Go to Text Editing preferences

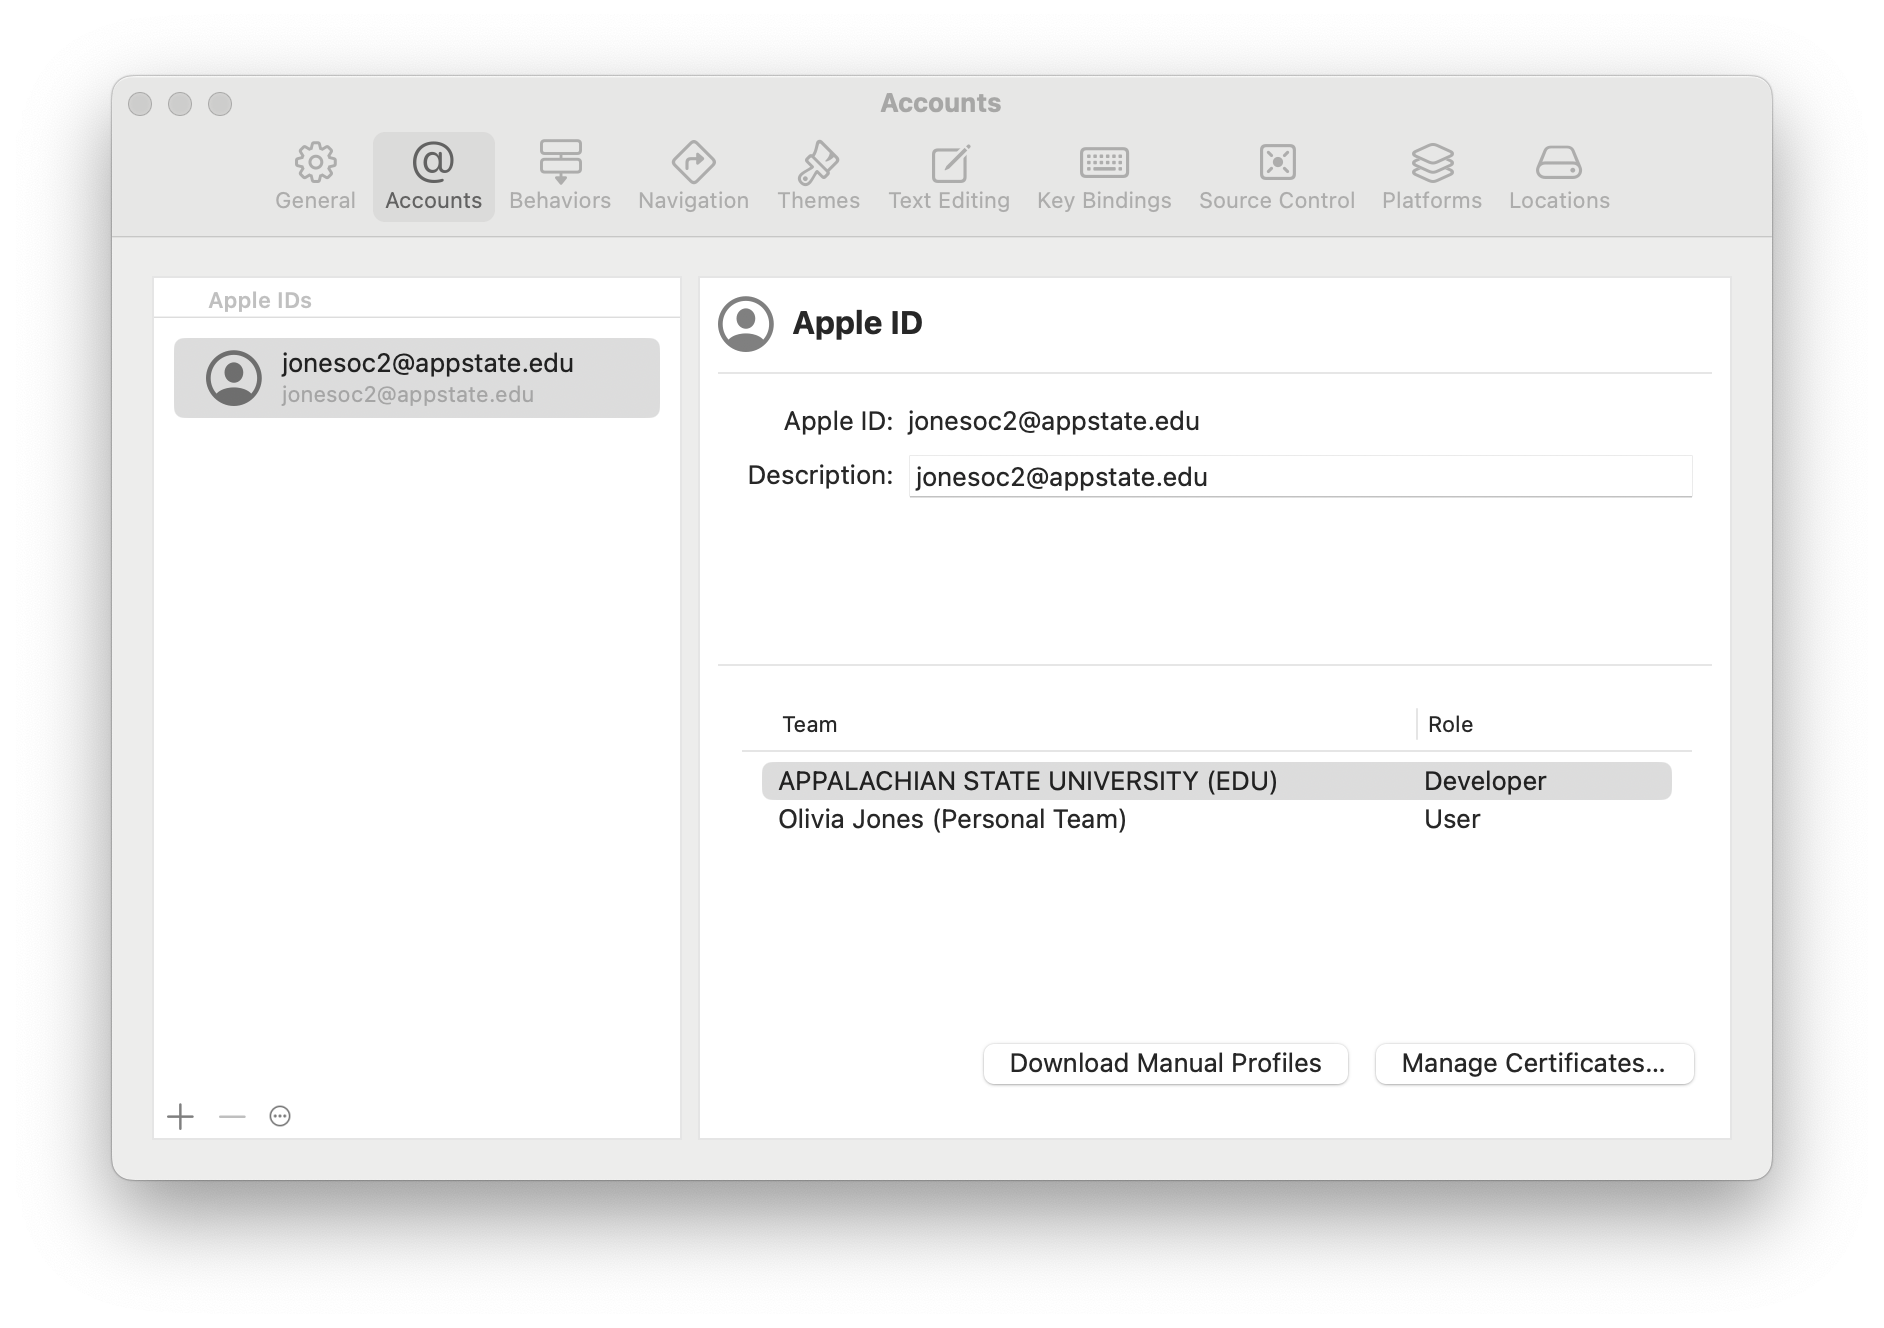pos(949,176)
